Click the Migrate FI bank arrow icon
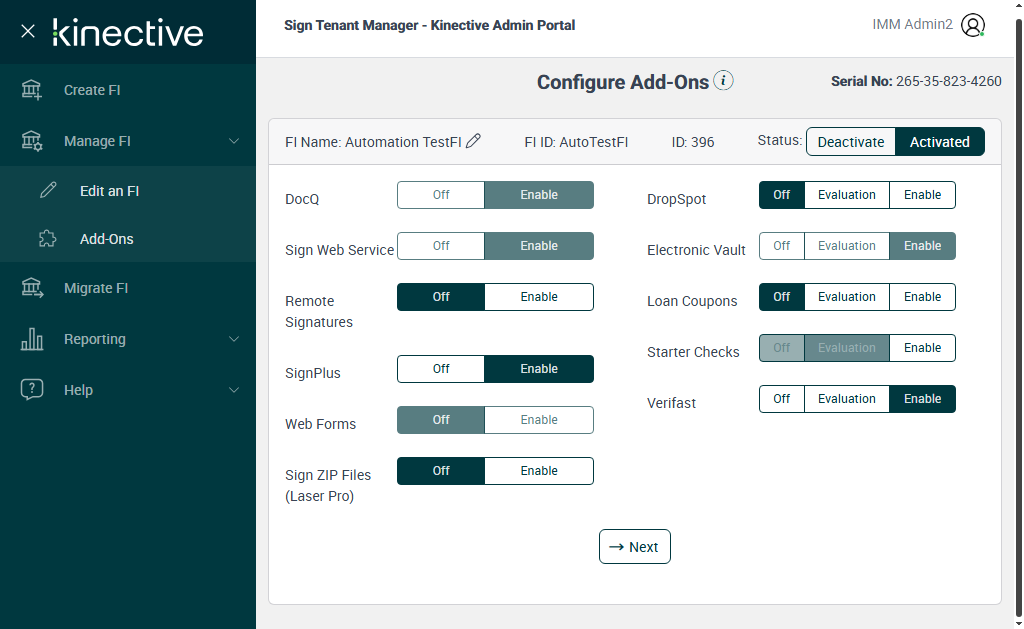The width and height of the screenshot is (1024, 629). click(31, 287)
